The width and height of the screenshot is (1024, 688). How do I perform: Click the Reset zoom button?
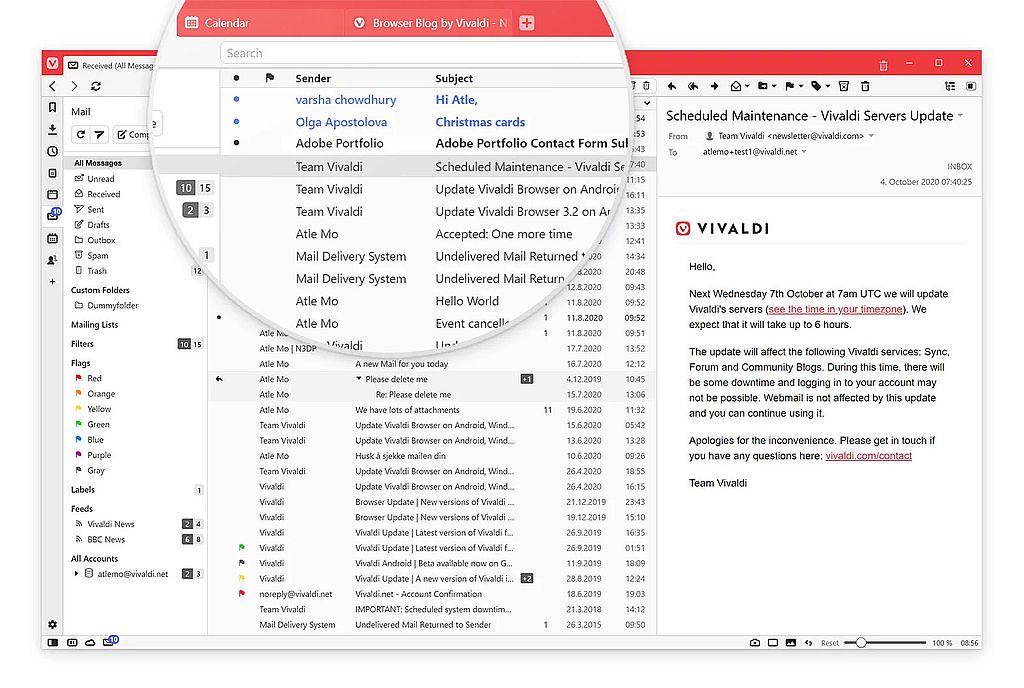tap(830, 643)
